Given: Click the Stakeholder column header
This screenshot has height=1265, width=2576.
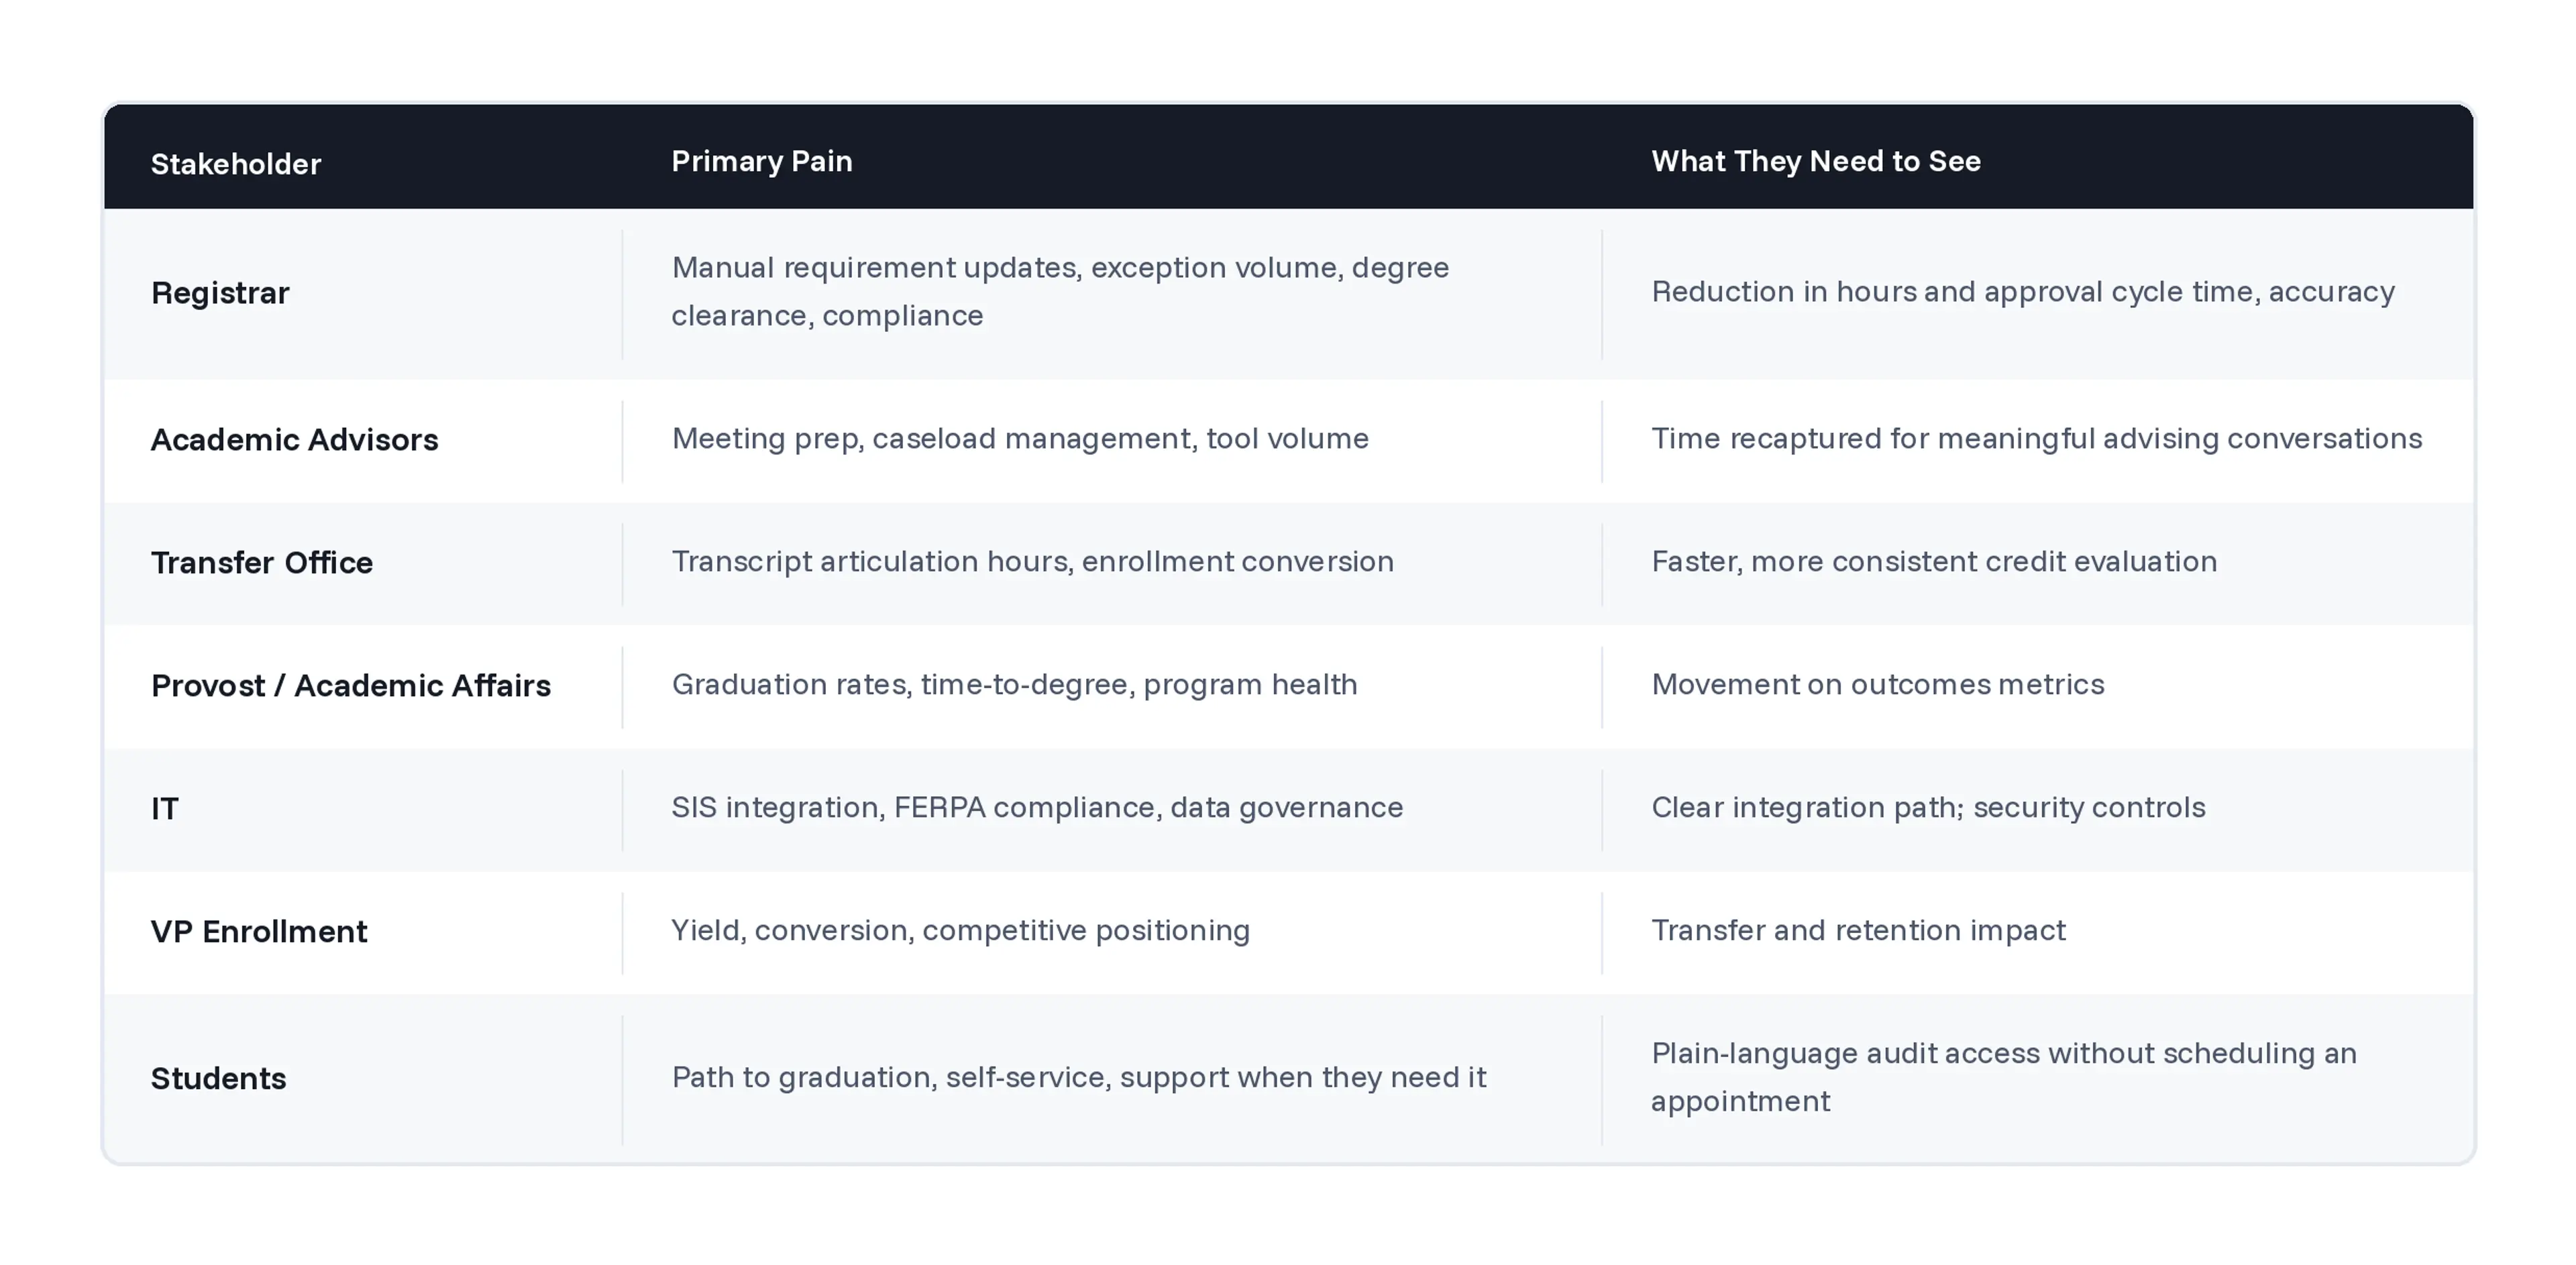Looking at the screenshot, I should 235,164.
